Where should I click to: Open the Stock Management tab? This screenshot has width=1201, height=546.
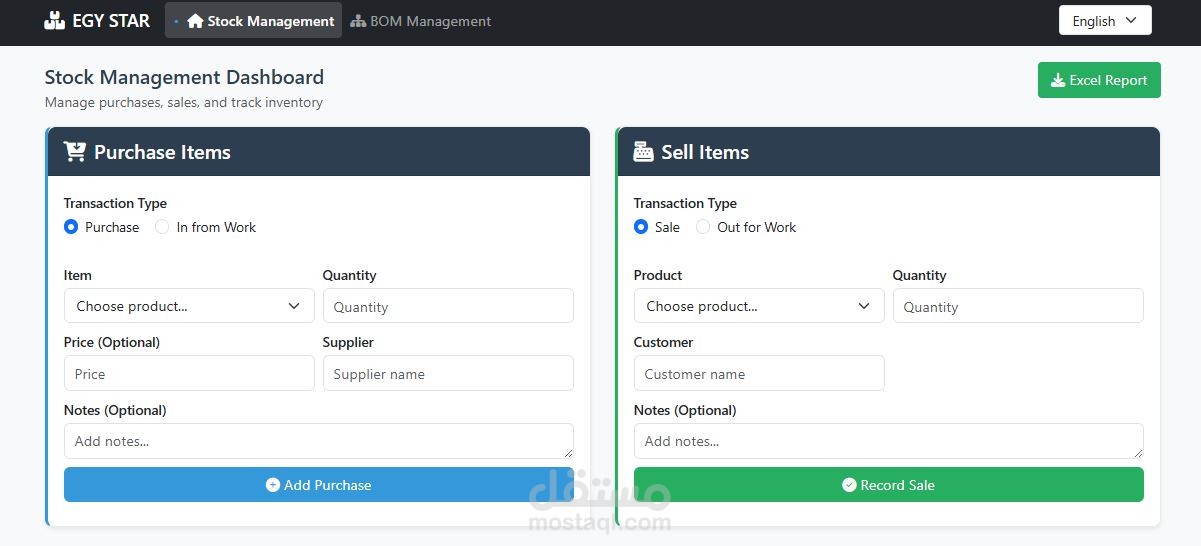tap(253, 20)
